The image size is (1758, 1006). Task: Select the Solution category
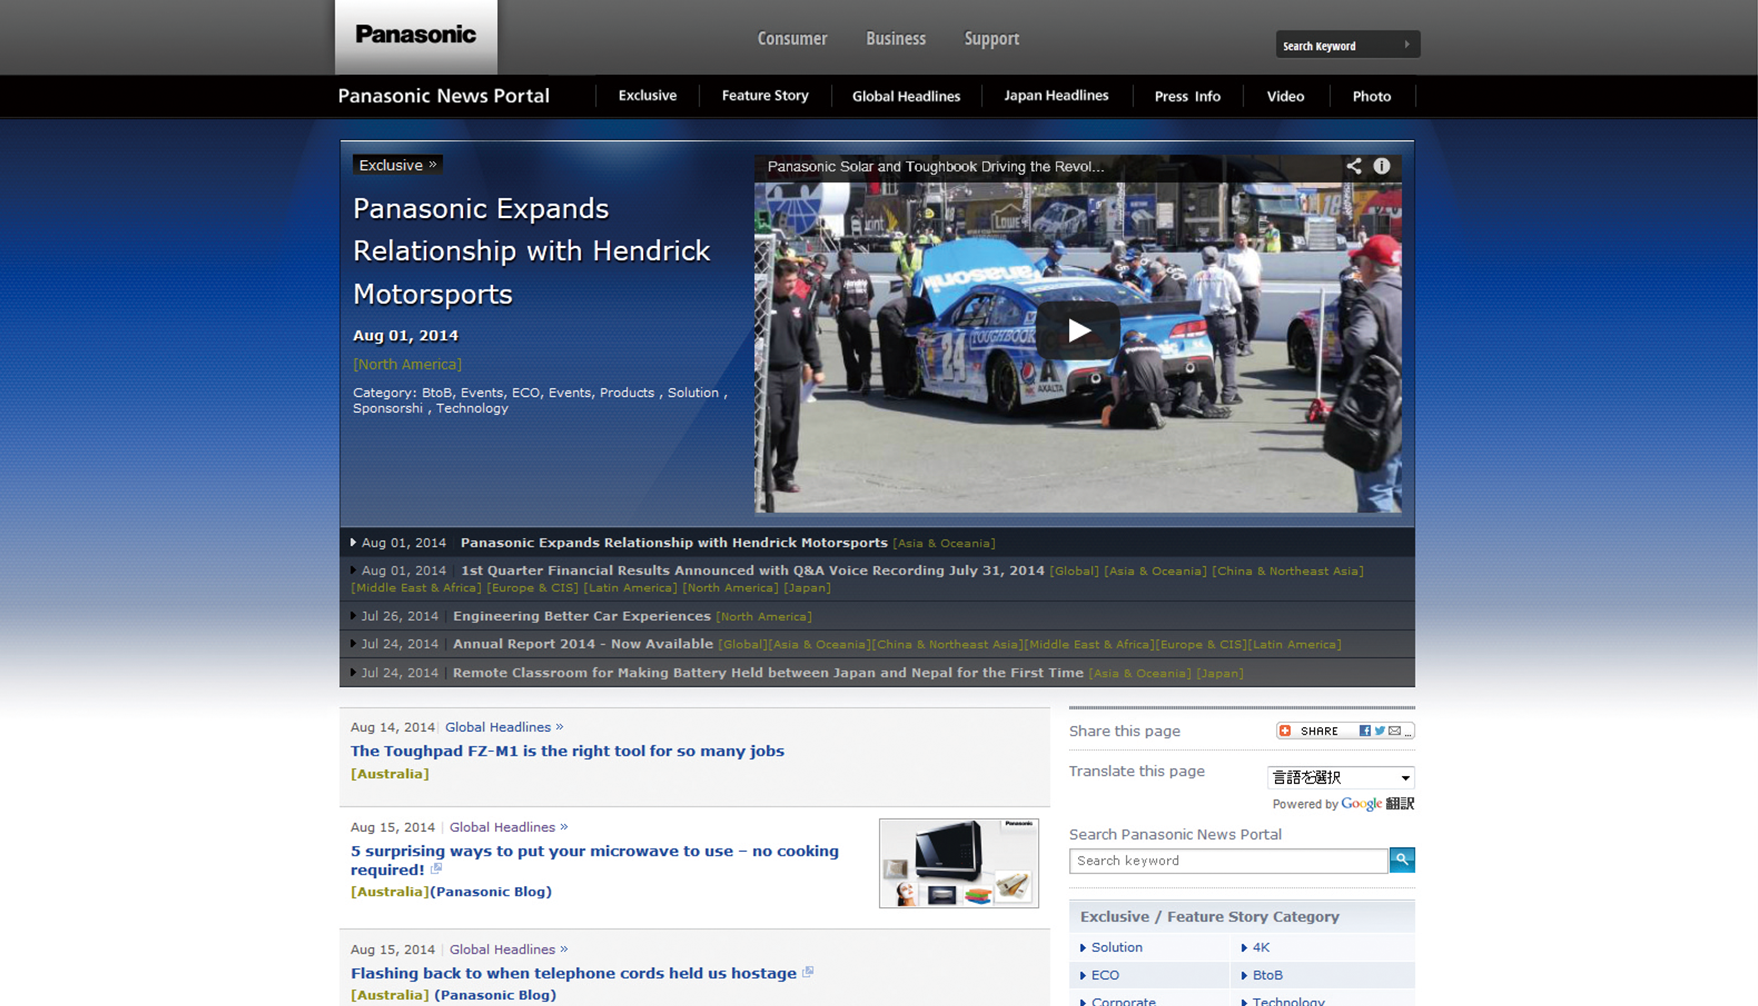pyautogui.click(x=1116, y=948)
